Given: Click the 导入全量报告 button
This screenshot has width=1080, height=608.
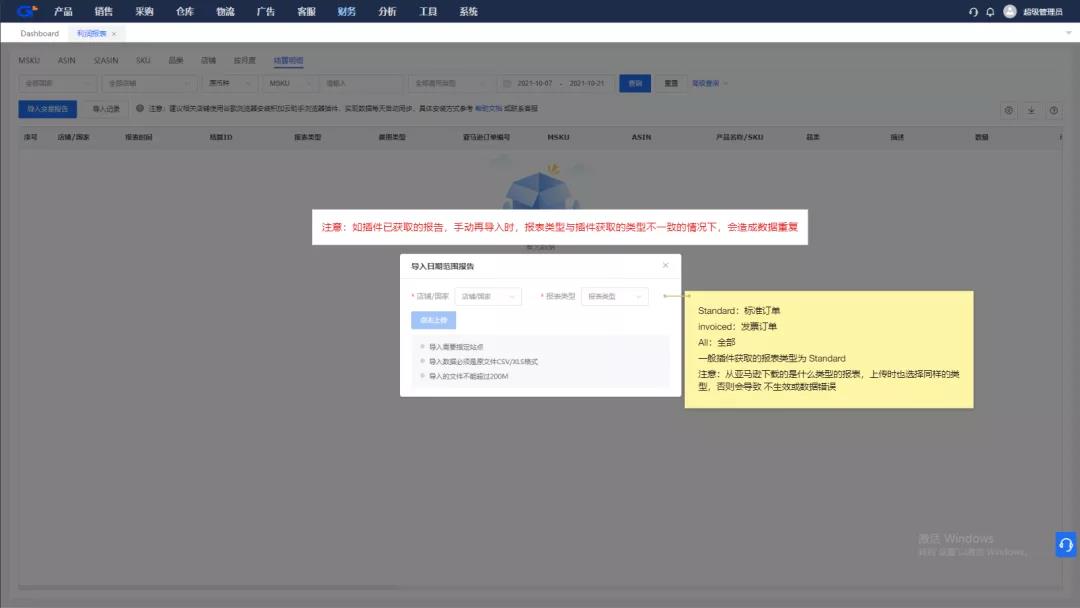Looking at the screenshot, I should [45, 109].
